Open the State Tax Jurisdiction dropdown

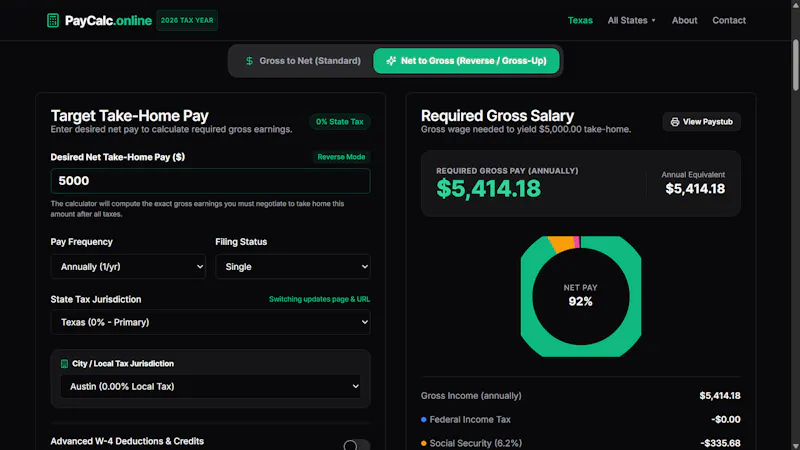(x=210, y=322)
